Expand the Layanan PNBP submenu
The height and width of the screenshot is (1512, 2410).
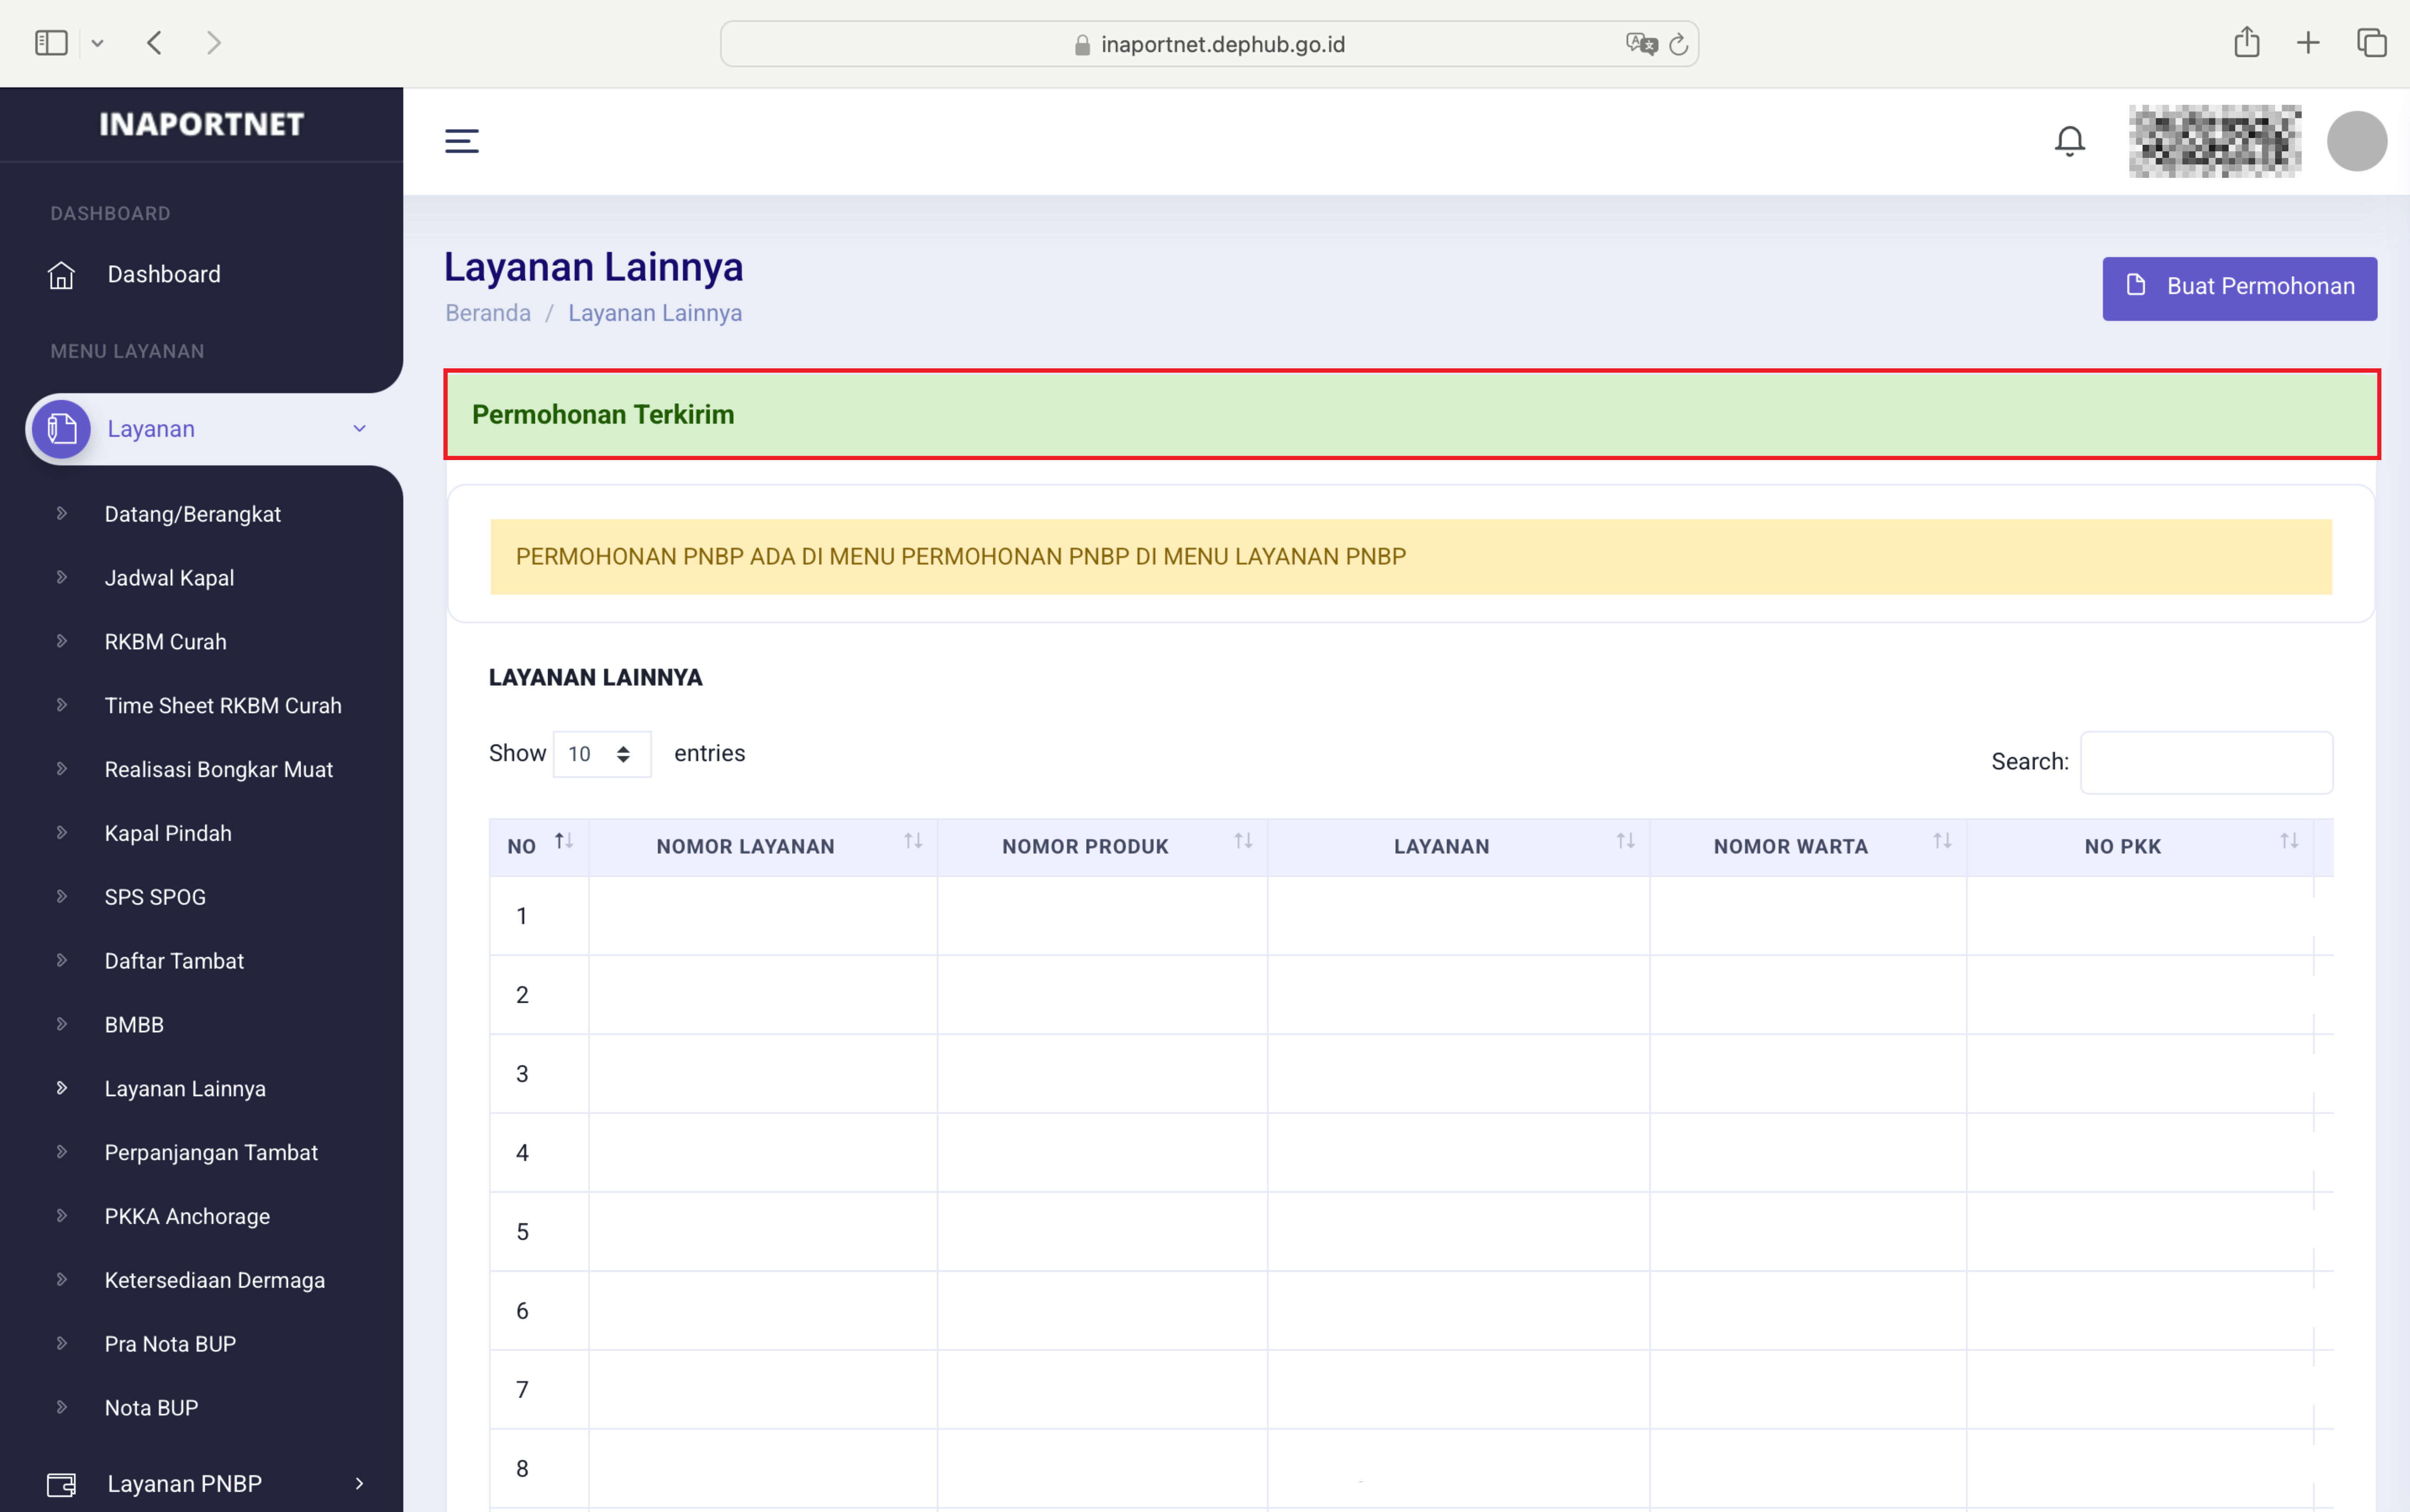click(359, 1484)
